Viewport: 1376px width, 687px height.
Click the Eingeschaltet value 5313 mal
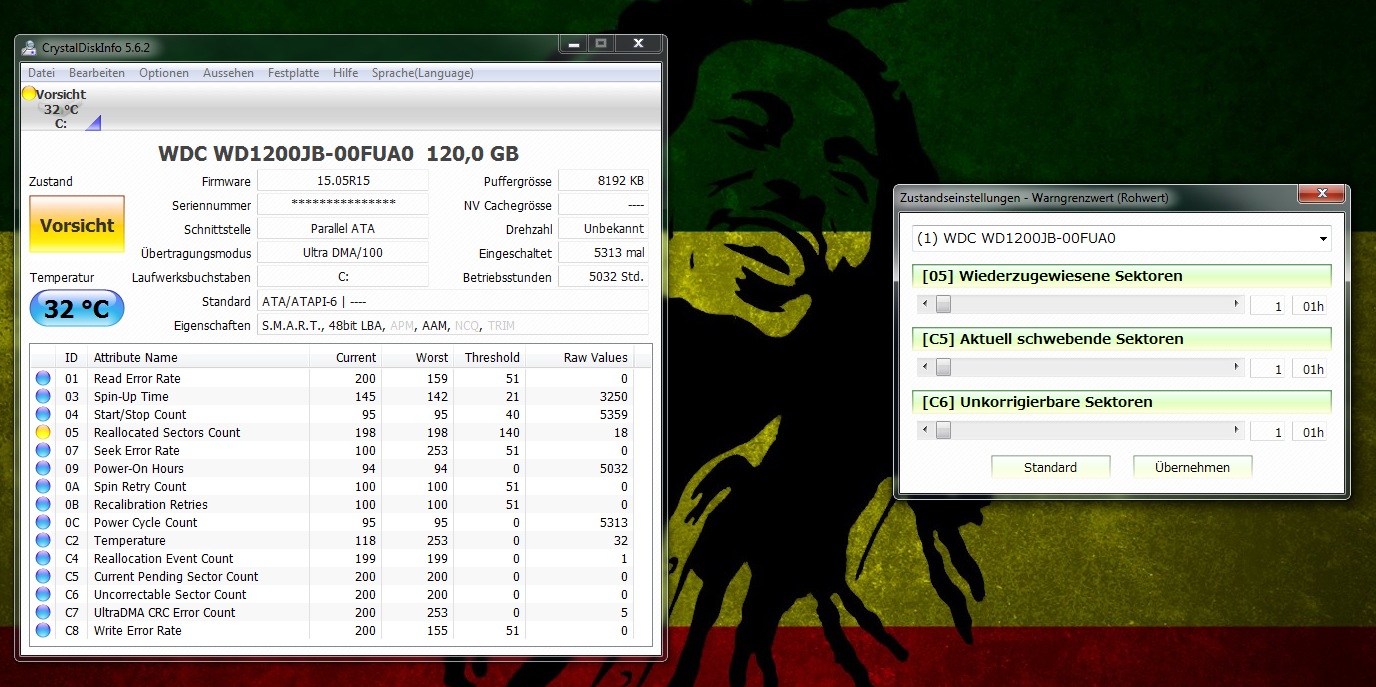click(603, 253)
